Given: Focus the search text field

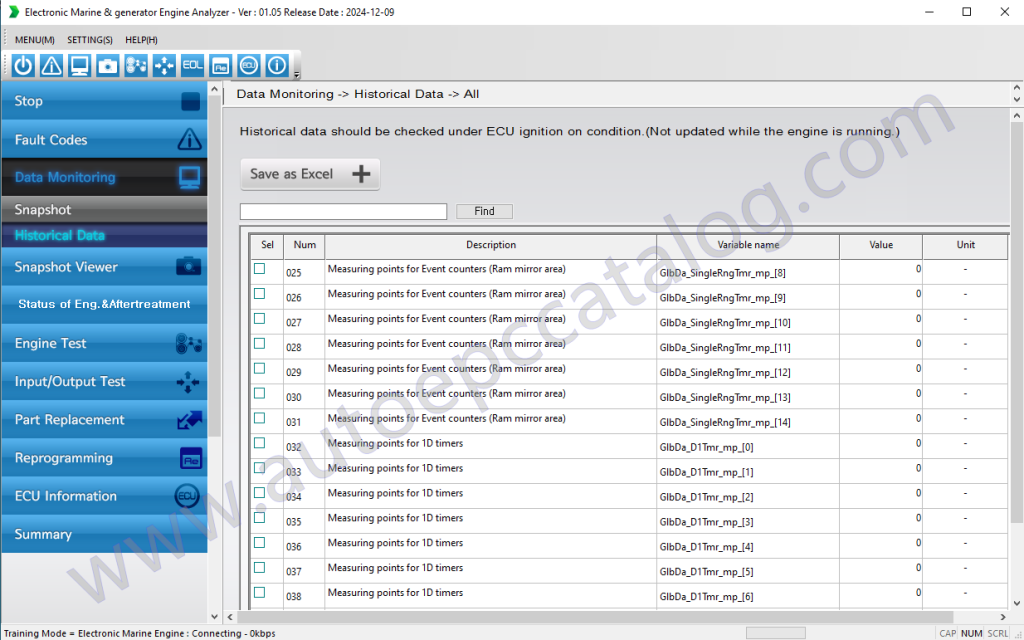Looking at the screenshot, I should (344, 211).
